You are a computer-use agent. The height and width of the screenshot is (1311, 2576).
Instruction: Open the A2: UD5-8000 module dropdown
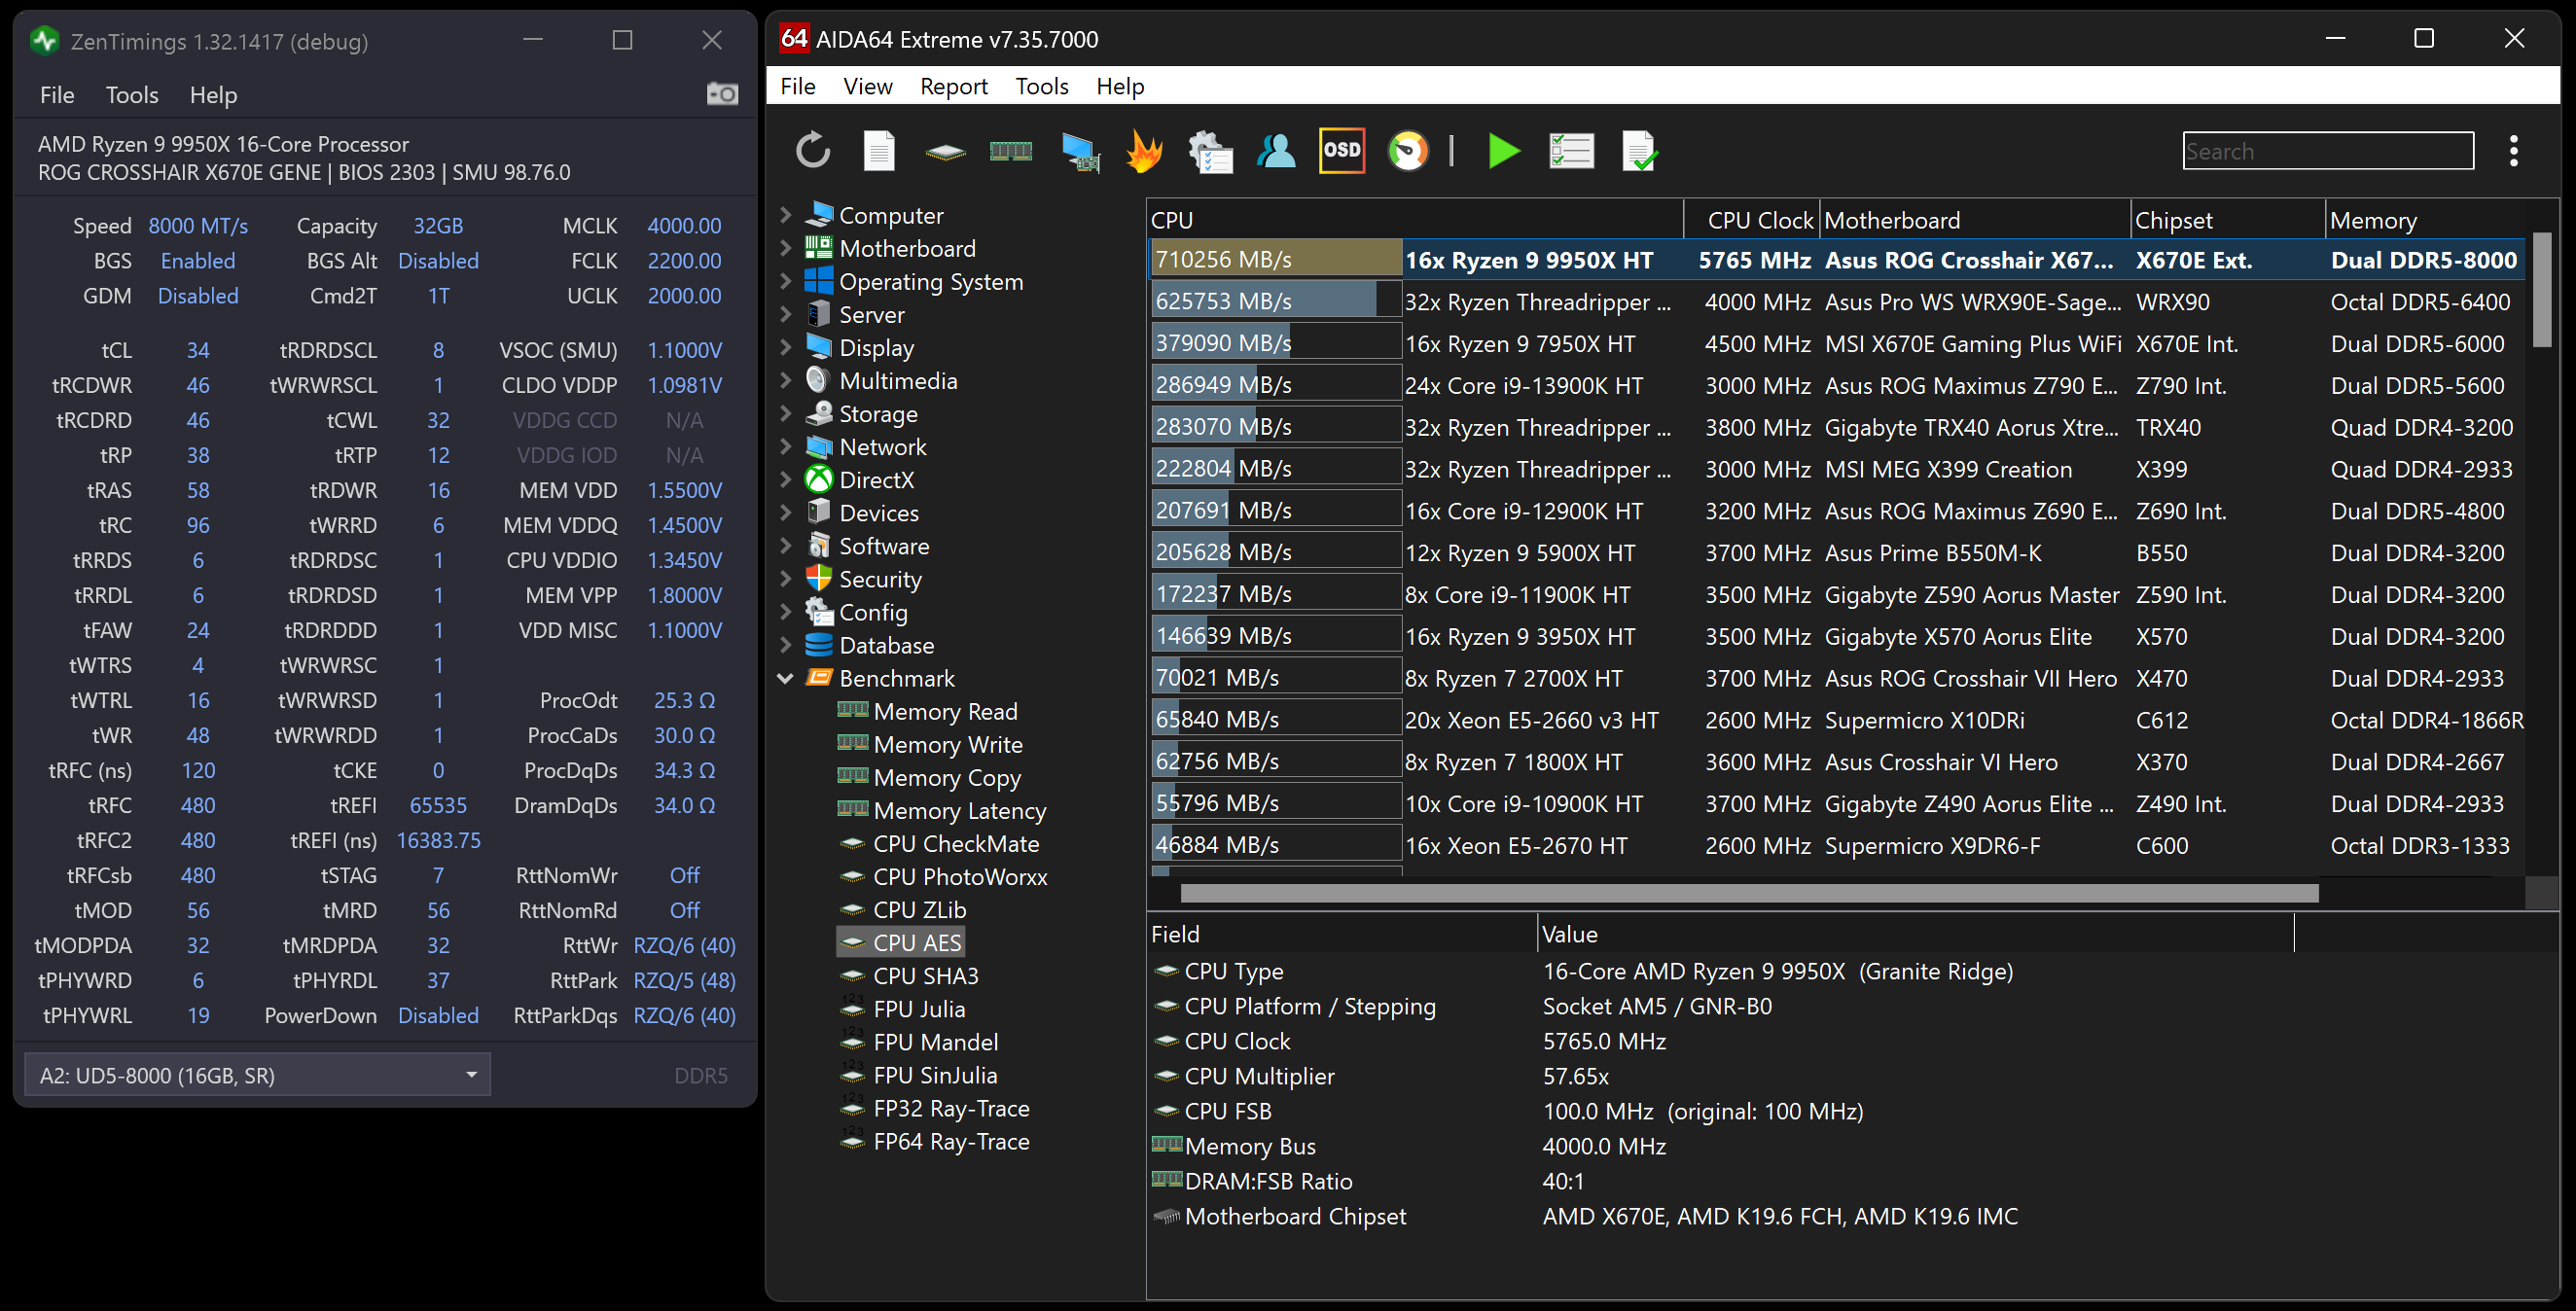257,1075
